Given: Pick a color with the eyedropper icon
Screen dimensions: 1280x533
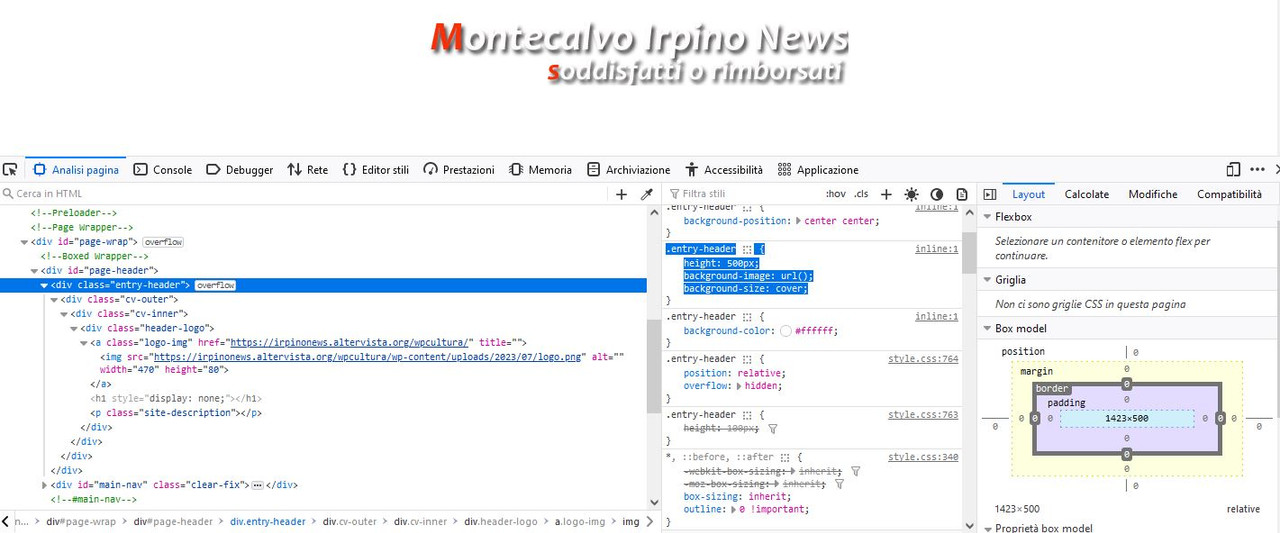Looking at the screenshot, I should [x=646, y=194].
